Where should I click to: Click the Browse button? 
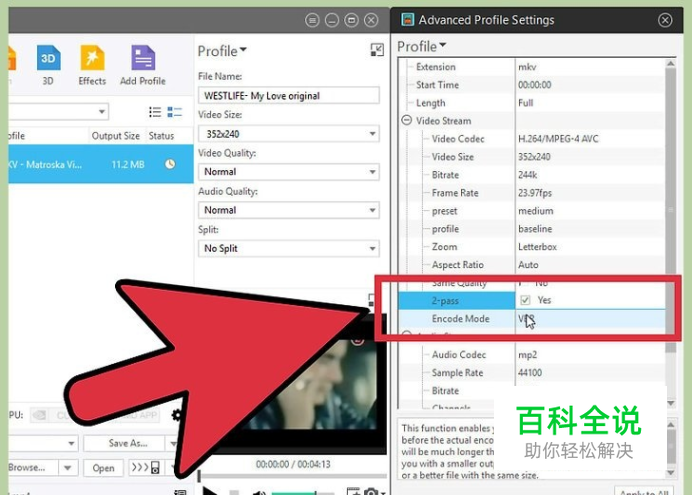click(30, 468)
